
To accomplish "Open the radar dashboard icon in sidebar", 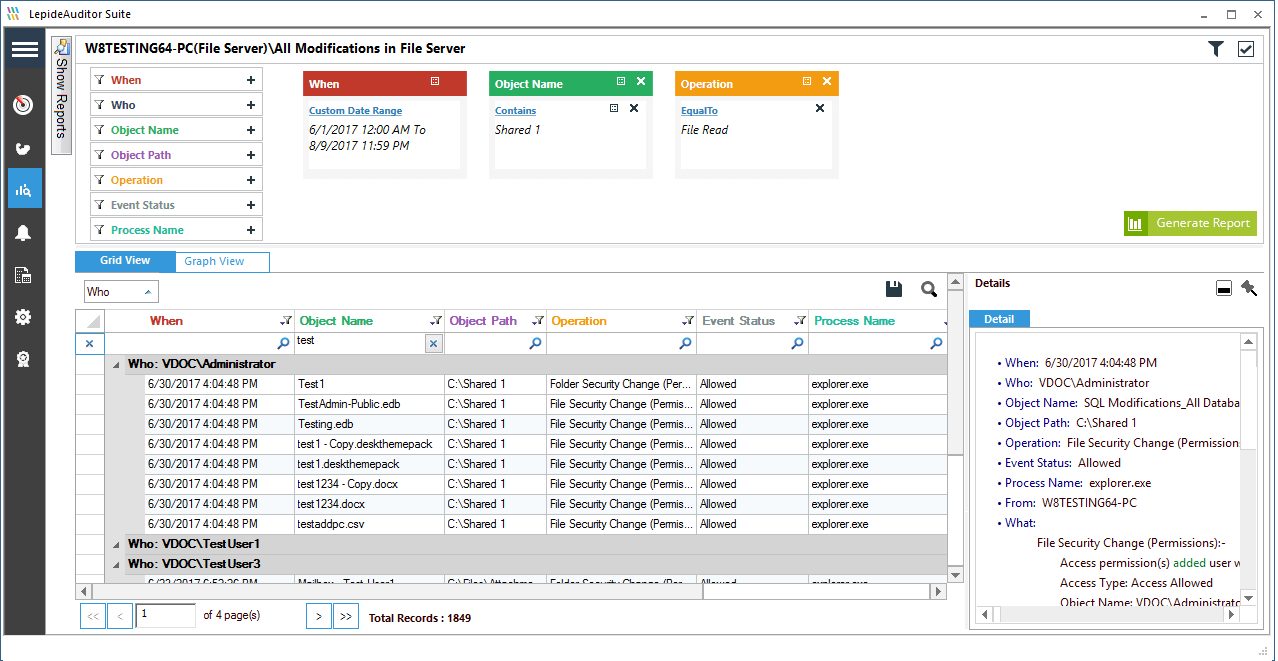I will 24,105.
